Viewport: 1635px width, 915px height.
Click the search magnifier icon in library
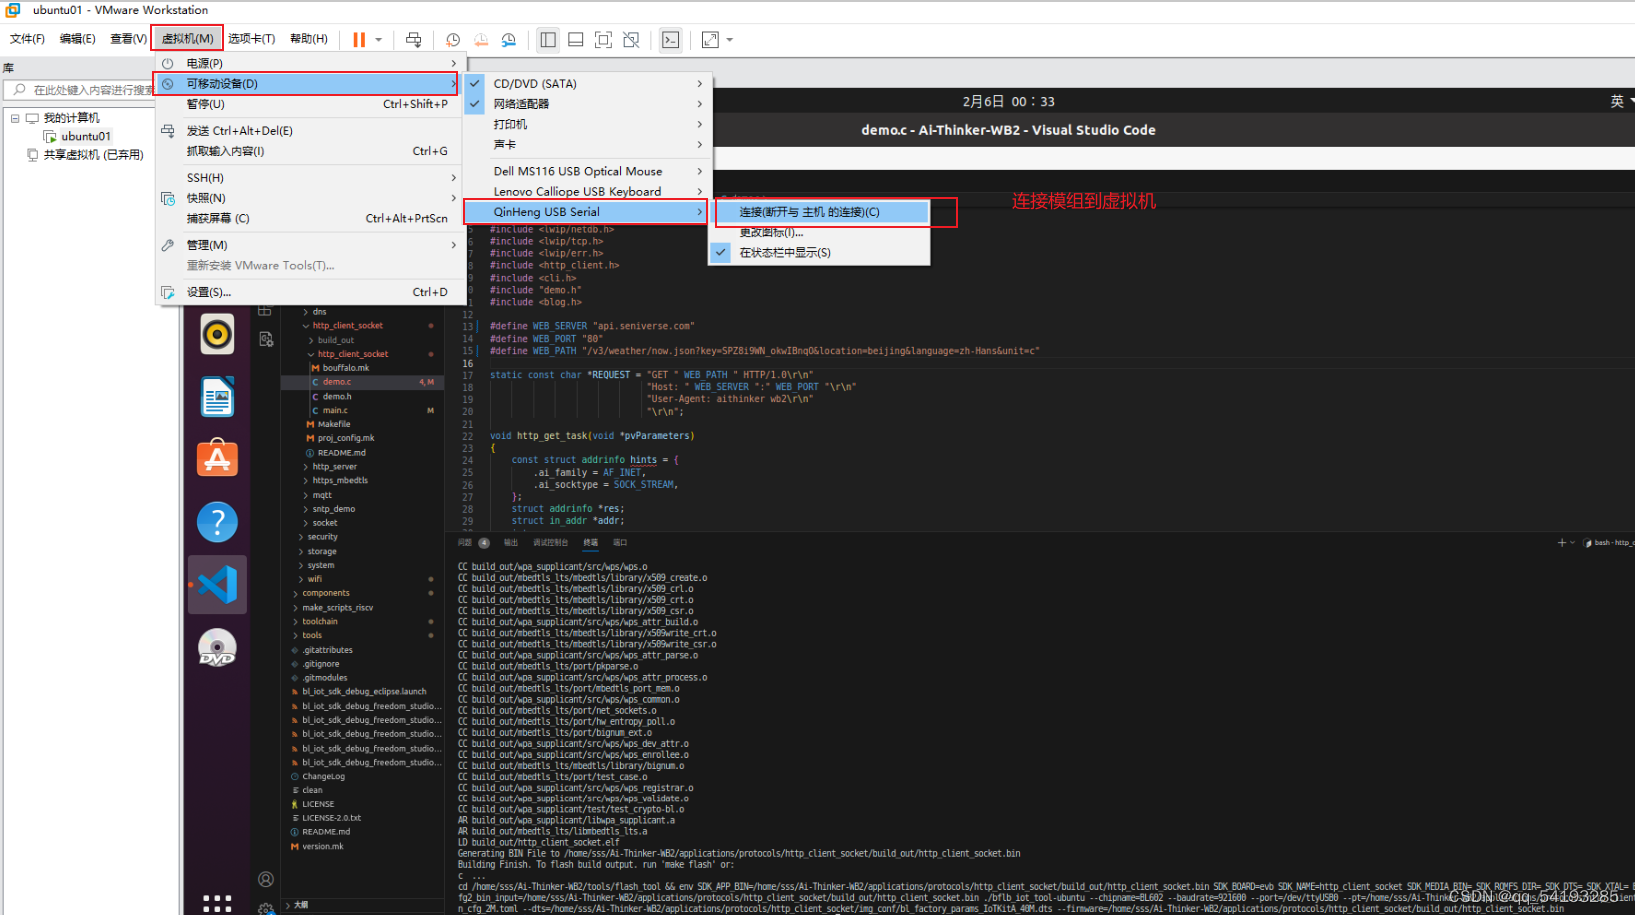[19, 90]
